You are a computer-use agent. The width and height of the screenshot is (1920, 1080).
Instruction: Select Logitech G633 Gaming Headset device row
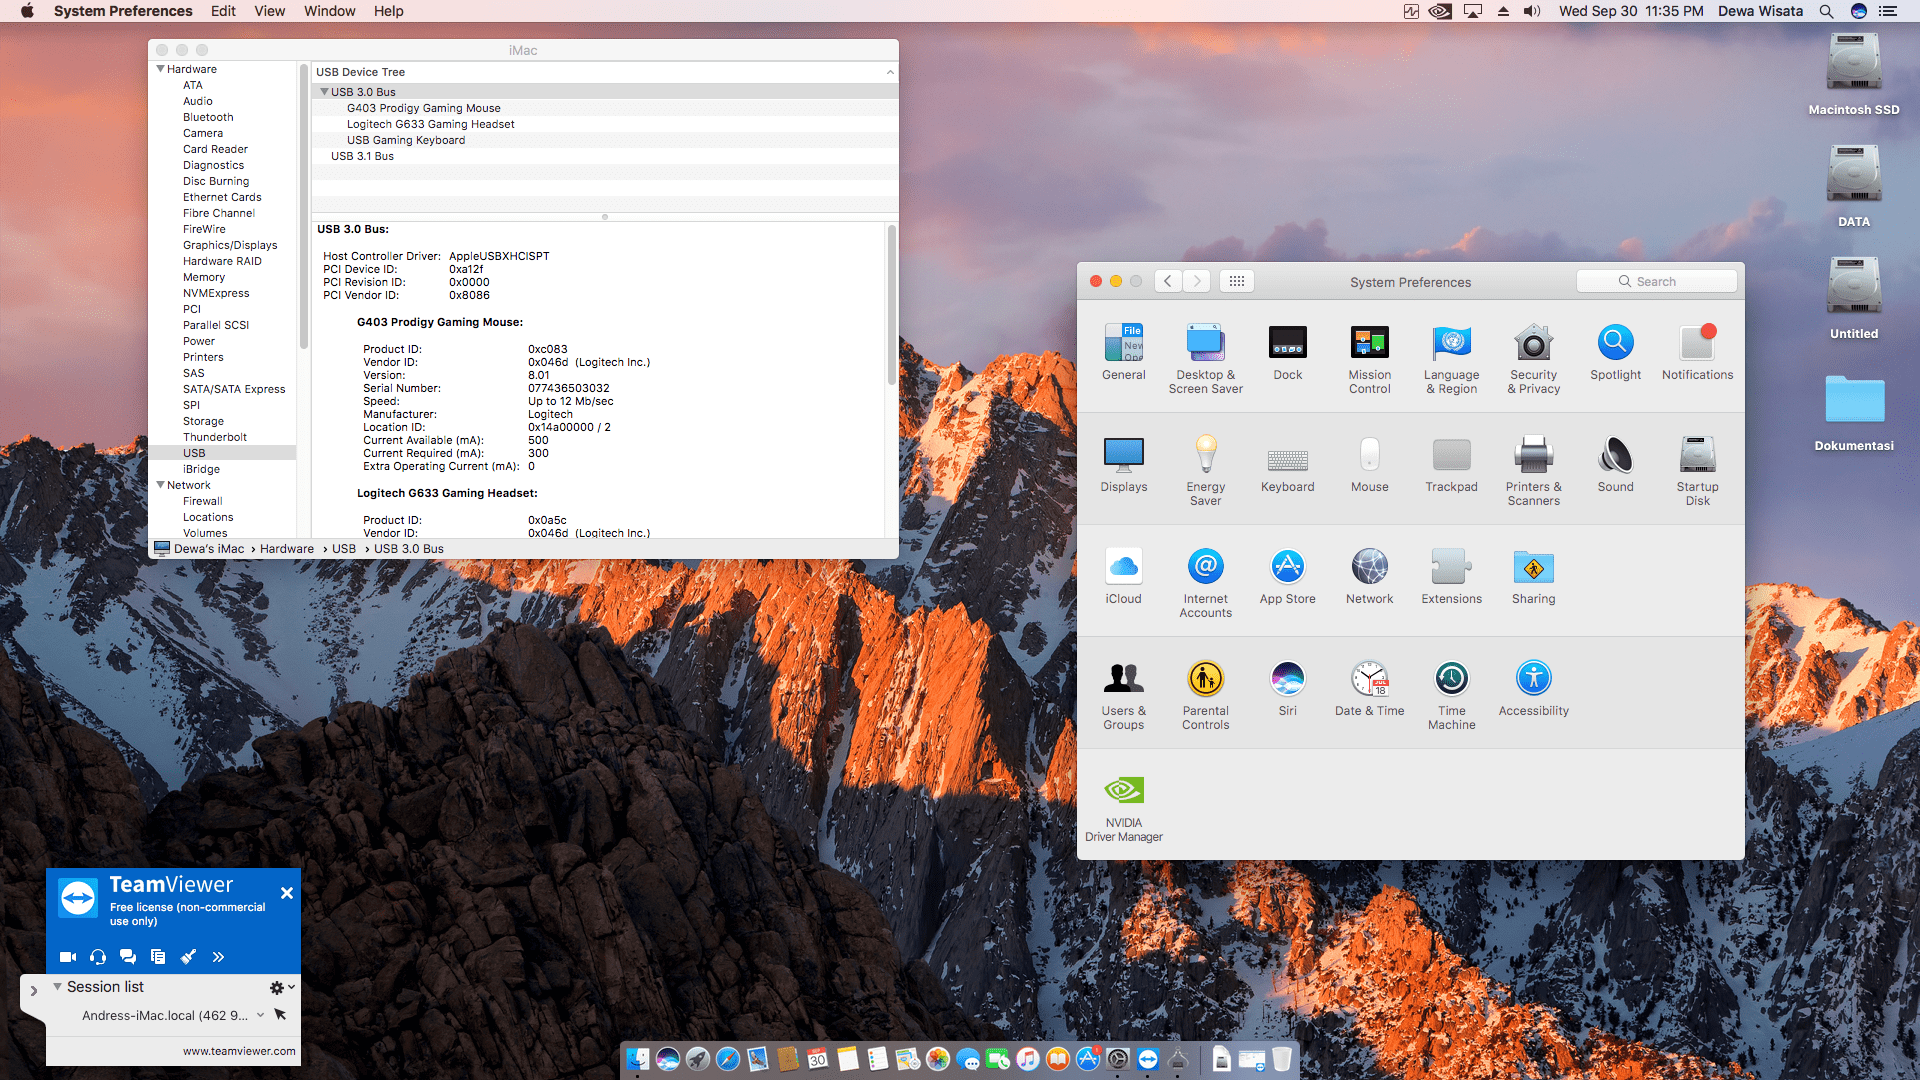(430, 124)
